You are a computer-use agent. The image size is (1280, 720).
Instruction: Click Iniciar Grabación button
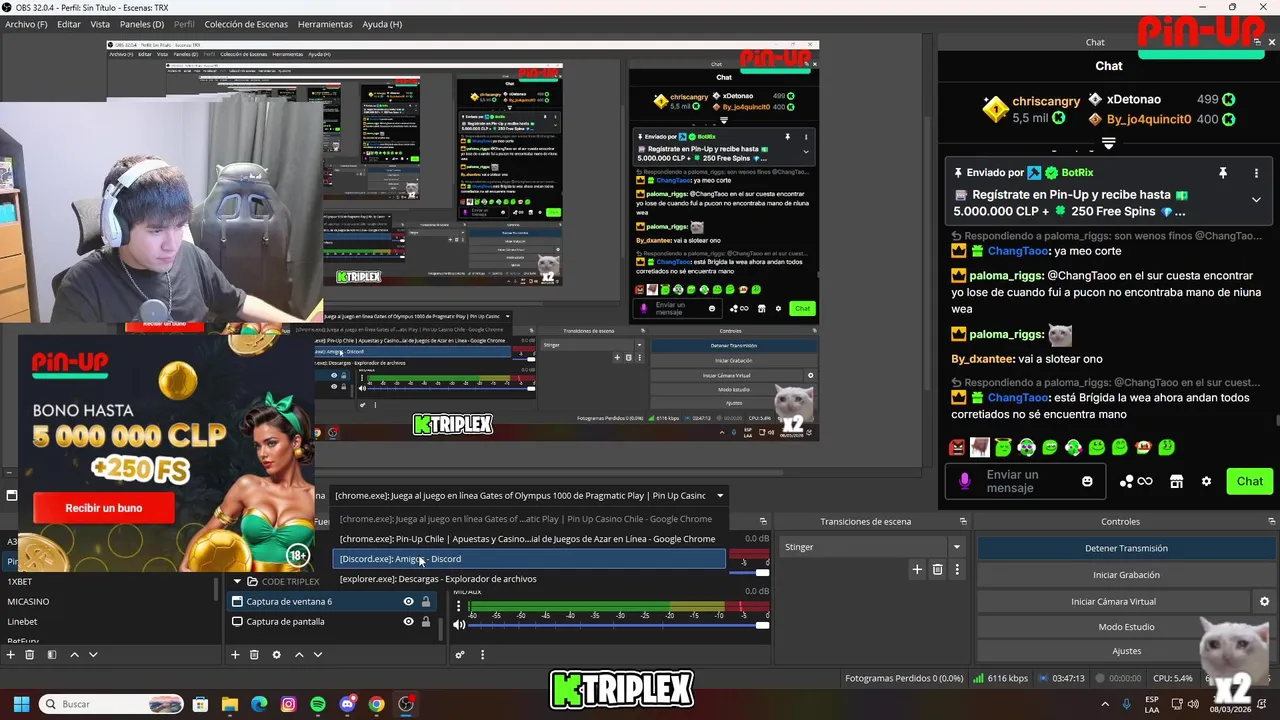pyautogui.click(x=1126, y=575)
